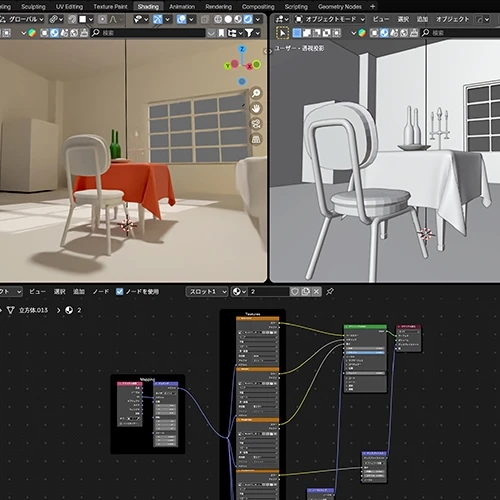
Task: Open ノード menu in node editor header
Action: tap(100, 292)
